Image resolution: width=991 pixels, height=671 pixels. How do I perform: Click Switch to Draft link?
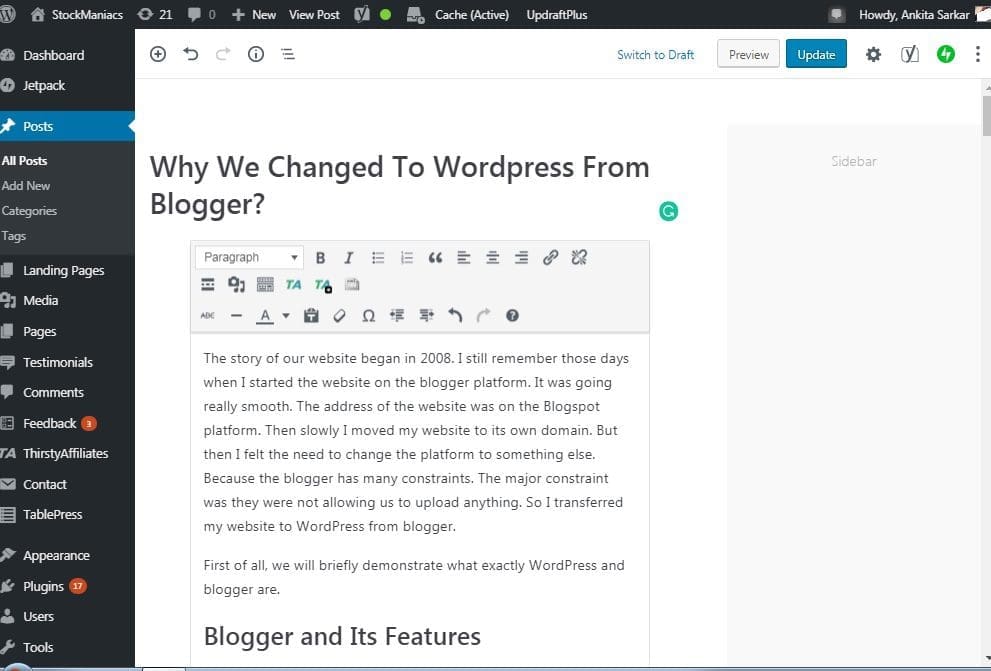coord(655,55)
